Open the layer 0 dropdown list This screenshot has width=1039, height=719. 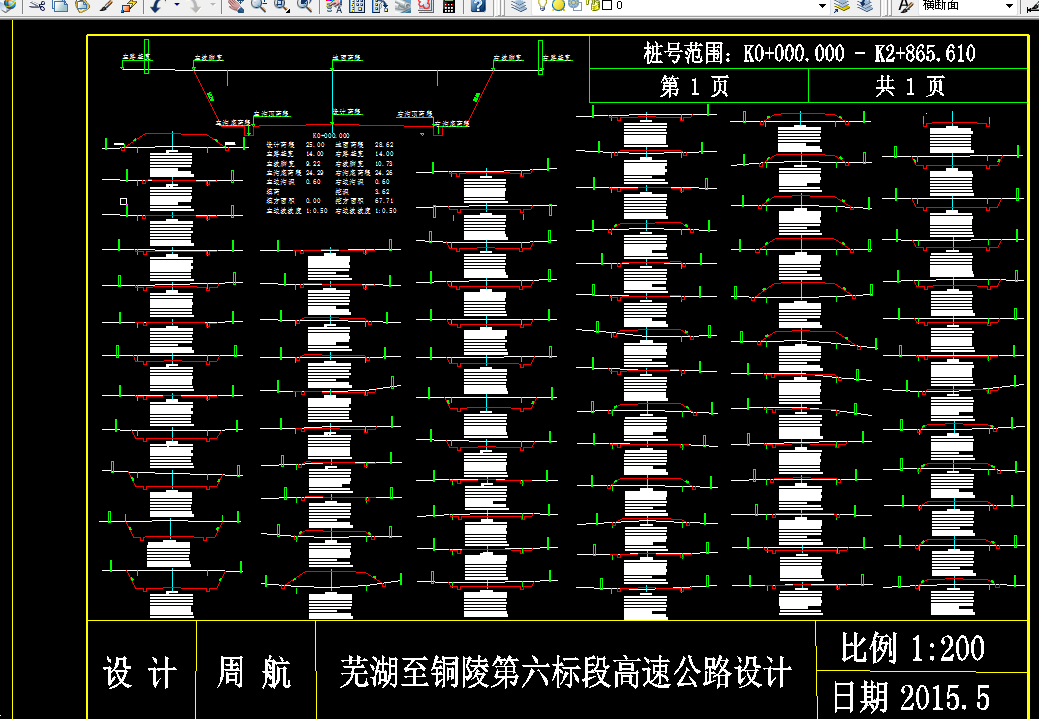point(822,8)
